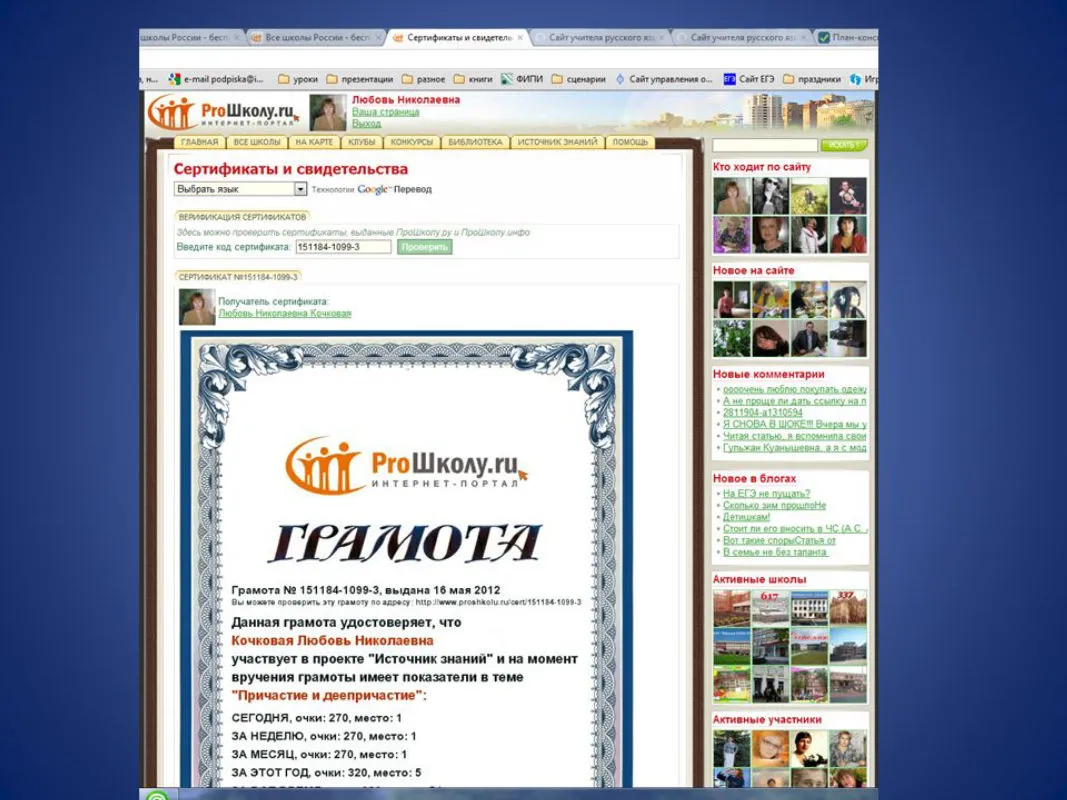
Task: Close the 'Сертификаты и свидетельства' browser tab
Action: tap(520, 38)
